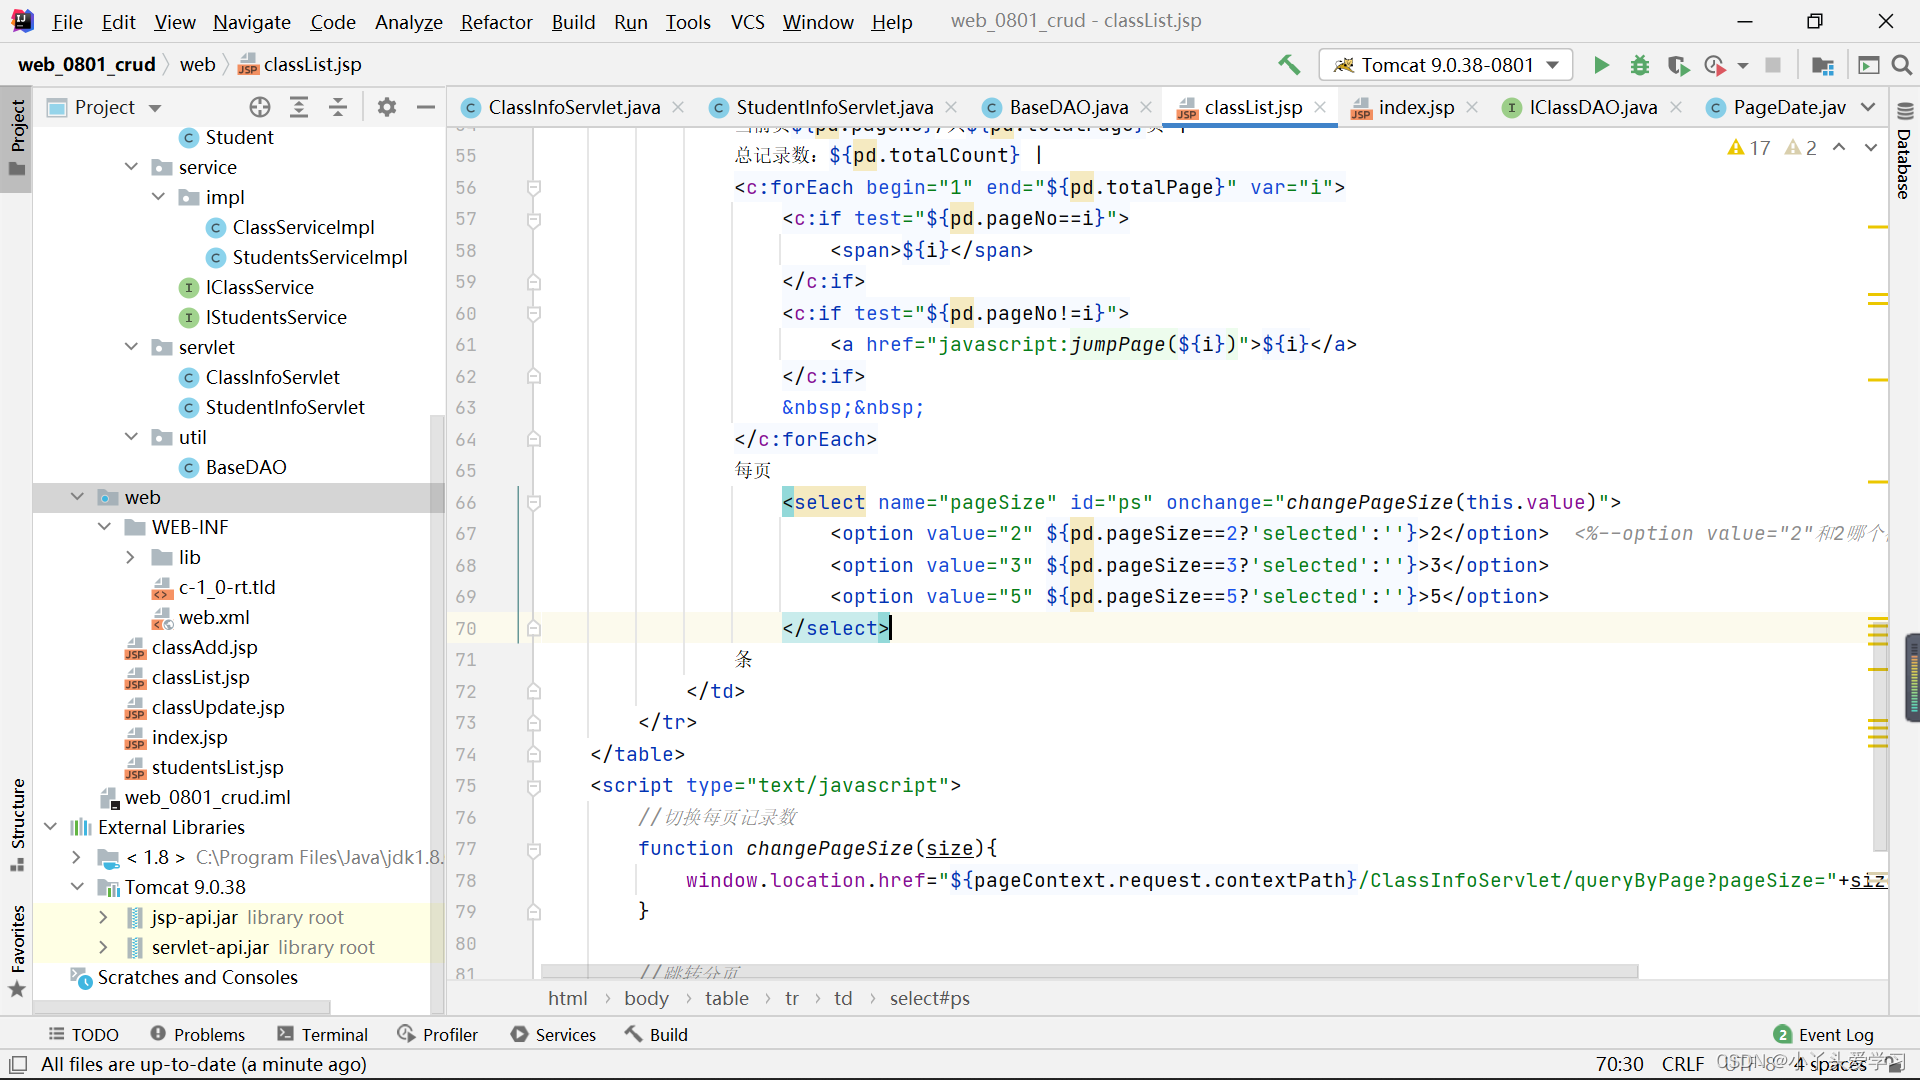Toggle fold marker at line 60
1920x1080 pixels.
[x=534, y=313]
